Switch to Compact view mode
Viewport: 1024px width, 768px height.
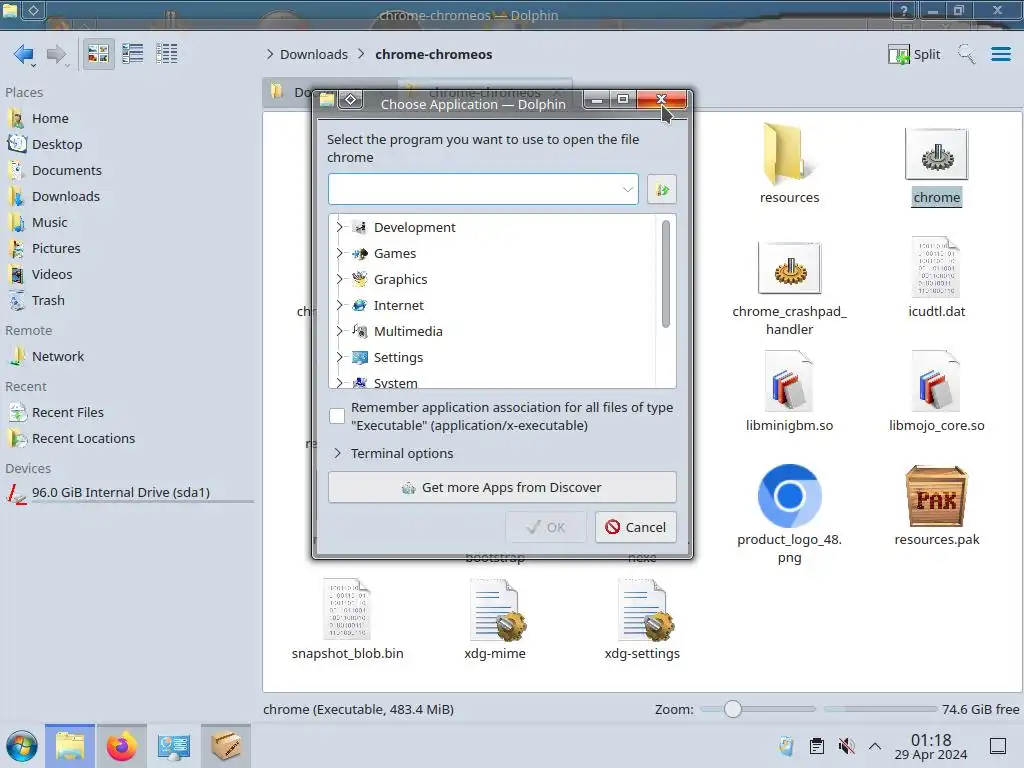pyautogui.click(x=133, y=54)
